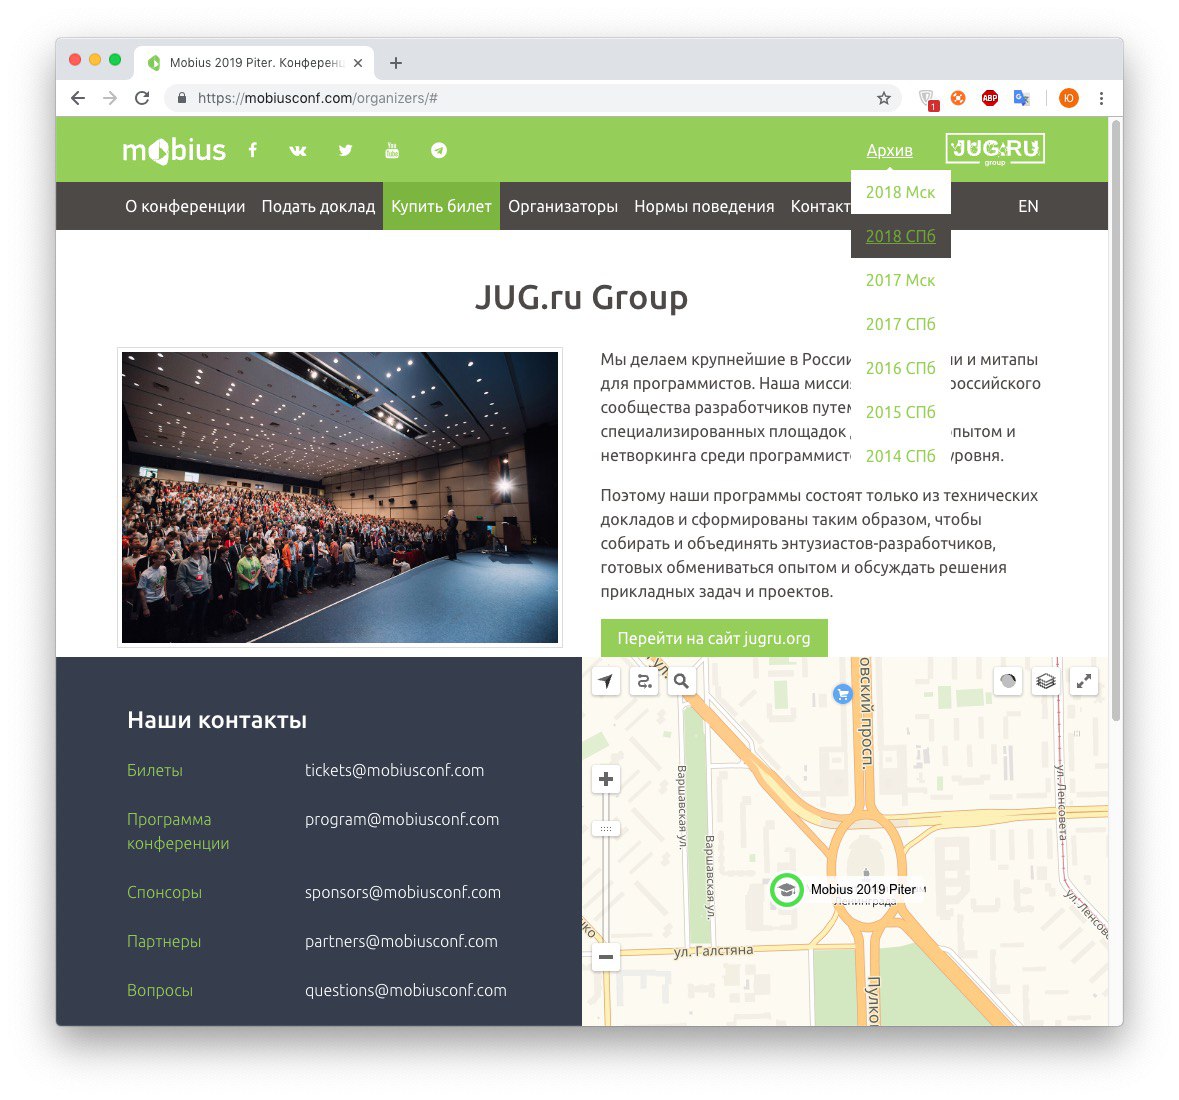Switch site language to EN
1179x1100 pixels.
[1028, 206]
